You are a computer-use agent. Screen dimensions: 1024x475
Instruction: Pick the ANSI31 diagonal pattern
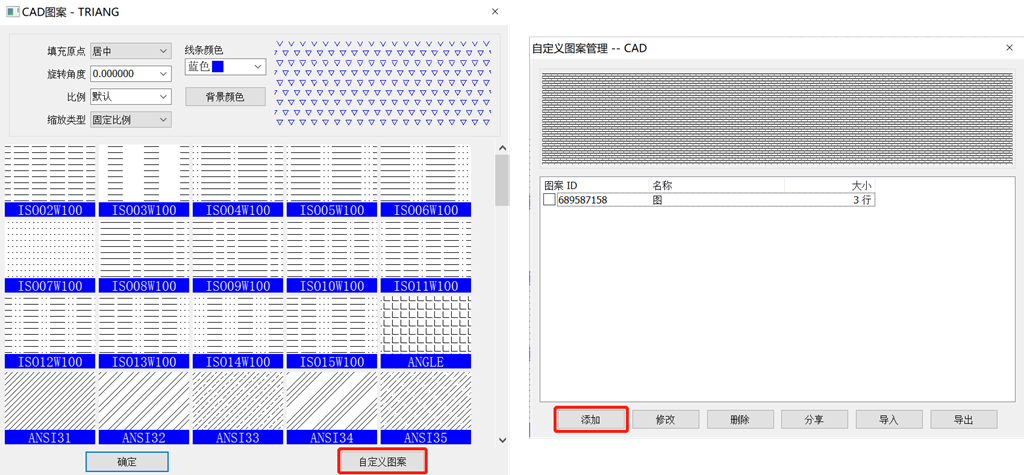50,406
